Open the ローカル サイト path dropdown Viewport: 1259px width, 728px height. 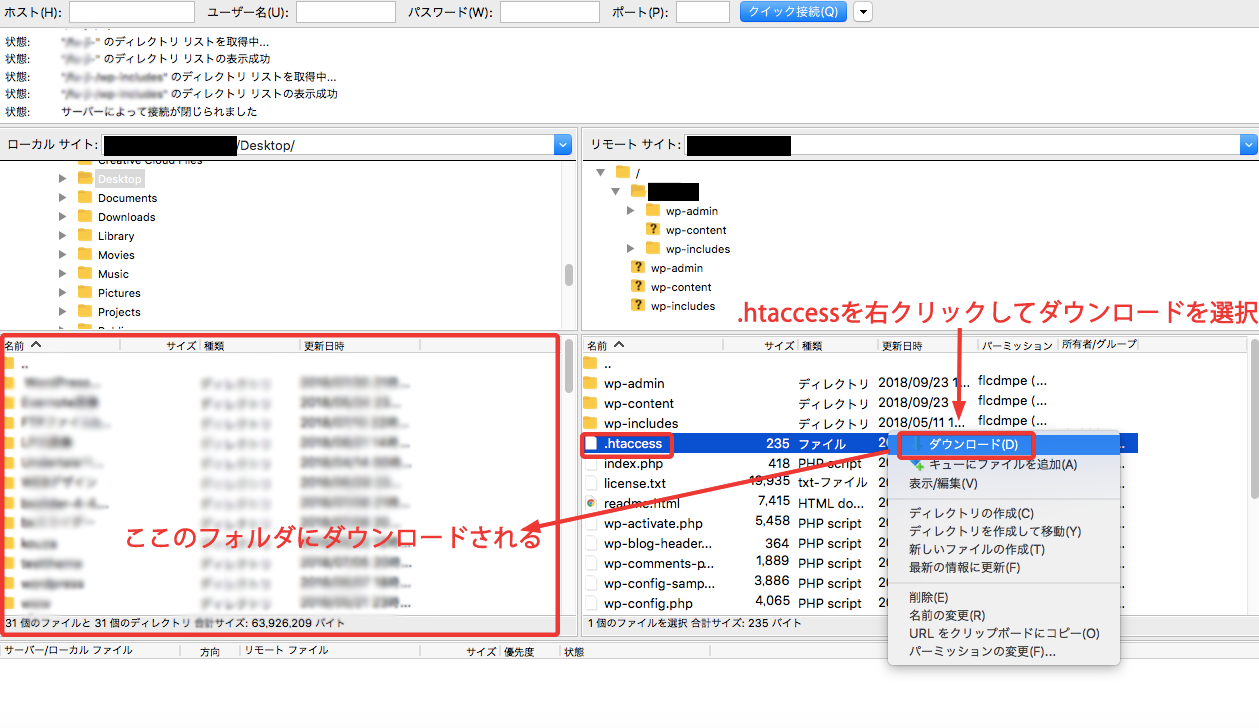562,145
